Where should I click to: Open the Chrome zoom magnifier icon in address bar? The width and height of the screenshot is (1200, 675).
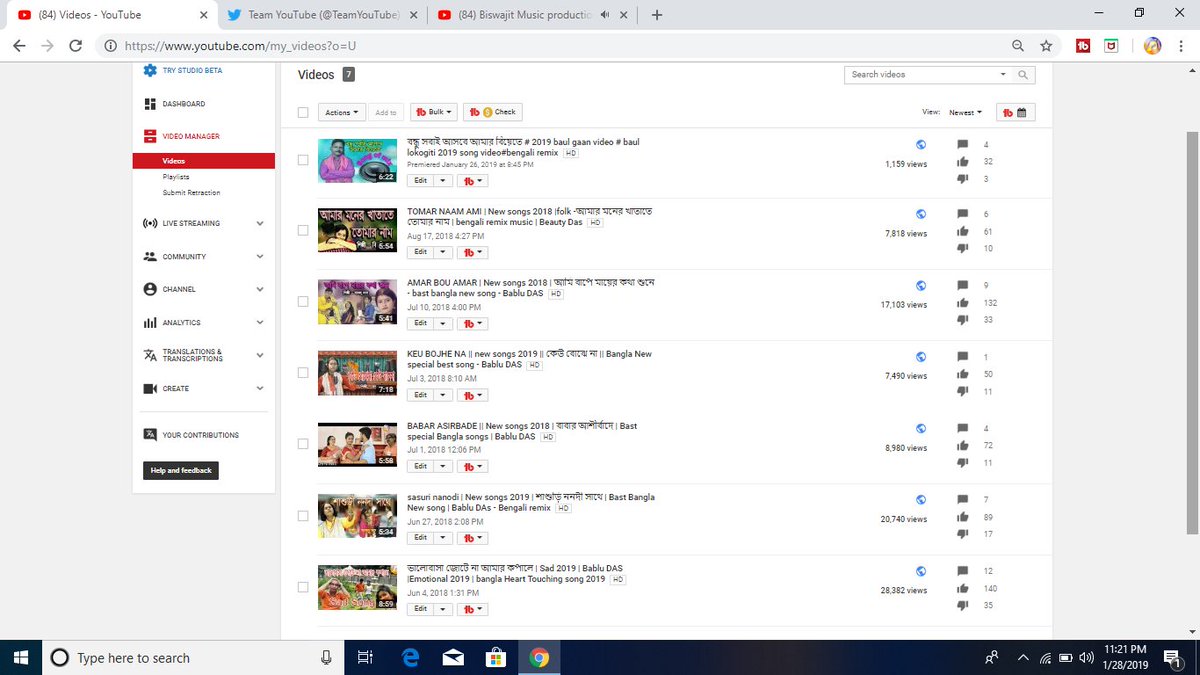pos(1018,46)
